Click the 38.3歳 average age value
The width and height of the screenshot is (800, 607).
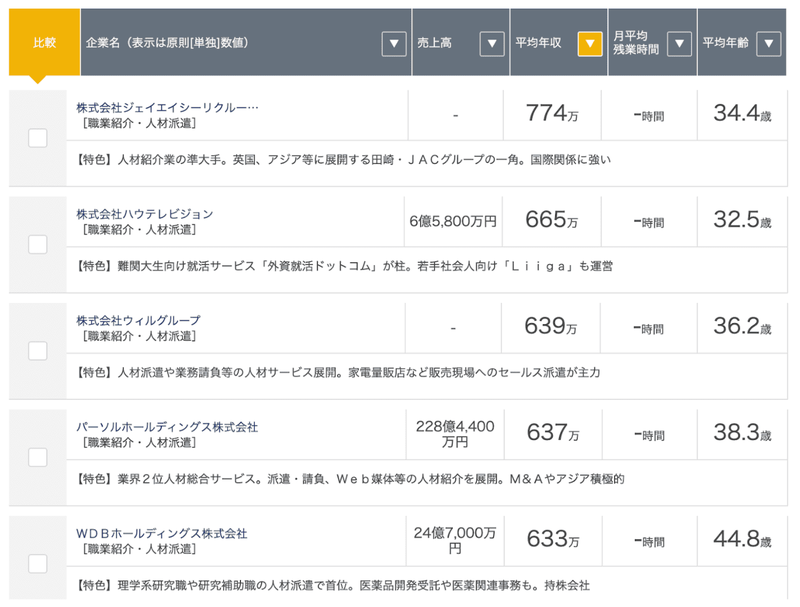(742, 433)
